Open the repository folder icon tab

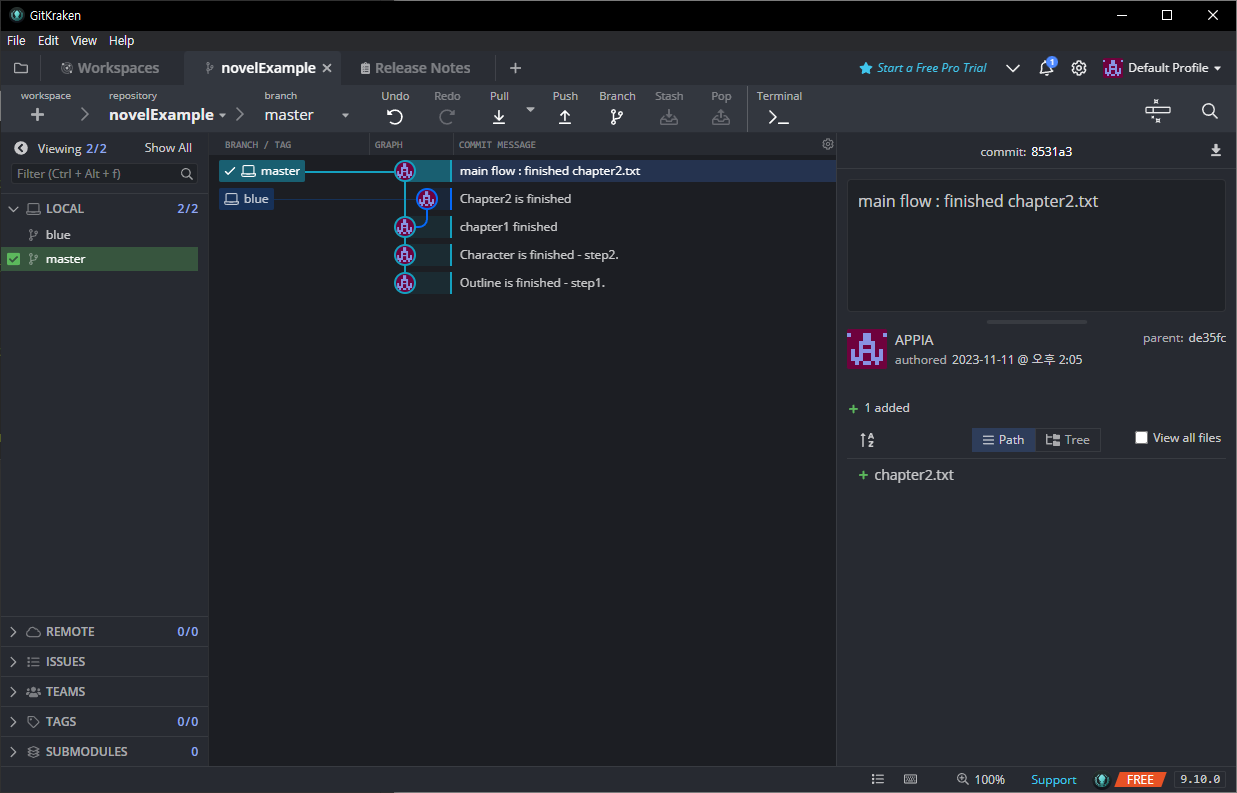[21, 68]
